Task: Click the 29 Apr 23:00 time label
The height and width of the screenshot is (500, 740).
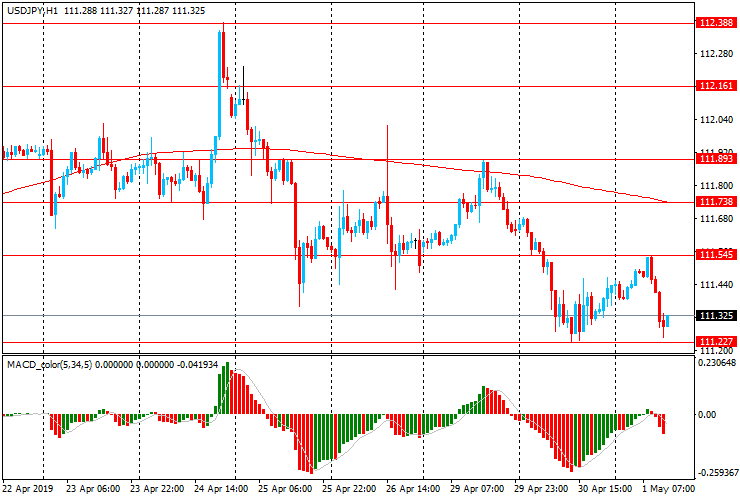Action: [541, 488]
